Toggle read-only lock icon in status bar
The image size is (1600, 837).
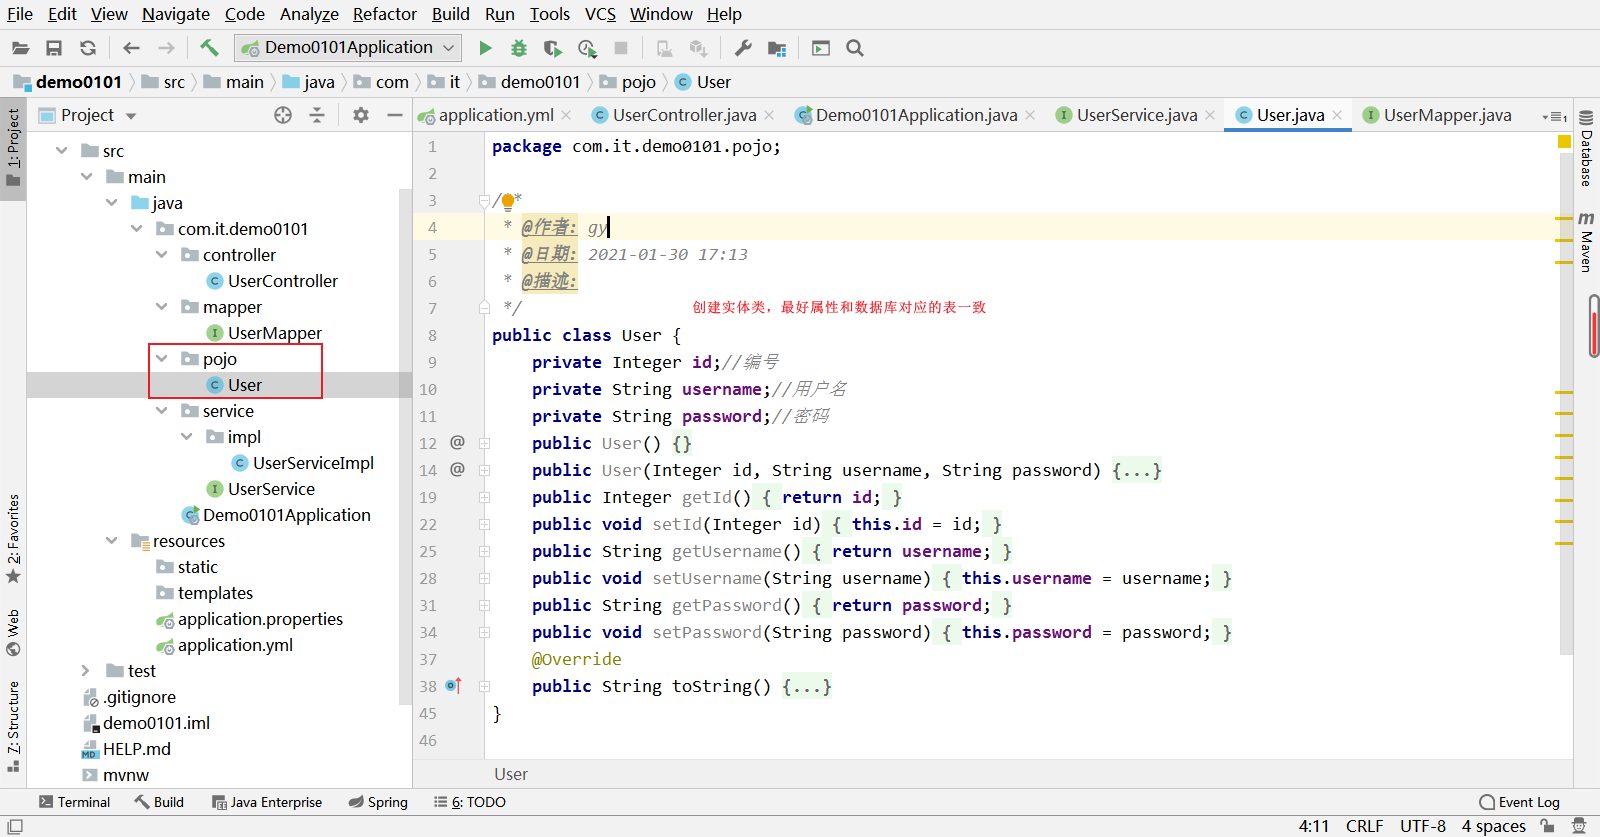pos(1548,826)
